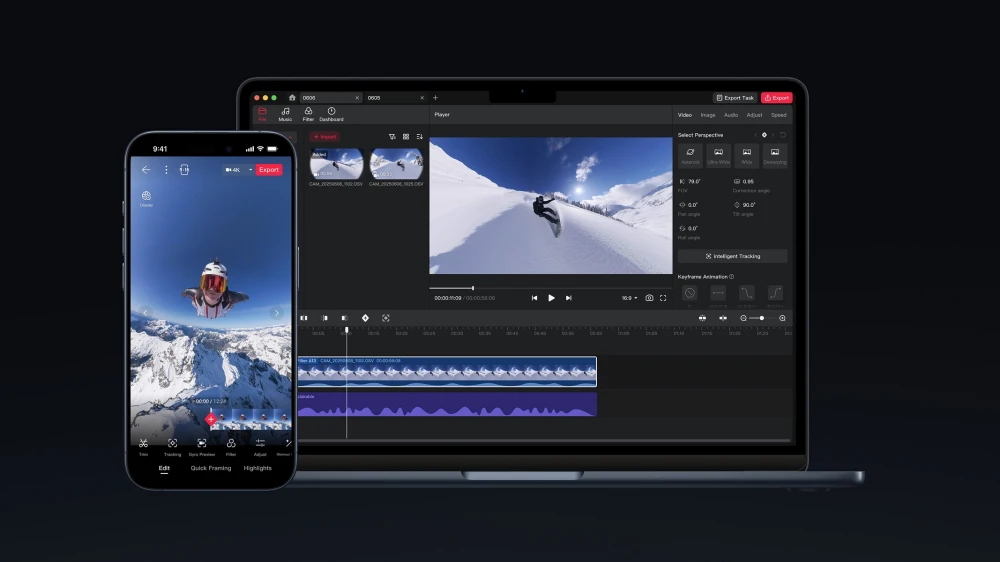The image size is (1000, 562).
Task: Click timeline snap icon left of zoom out
Action: pyautogui.click(x=723, y=318)
